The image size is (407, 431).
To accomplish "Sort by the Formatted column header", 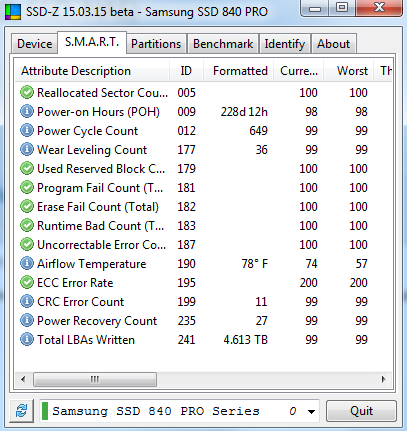I will tap(238, 71).
